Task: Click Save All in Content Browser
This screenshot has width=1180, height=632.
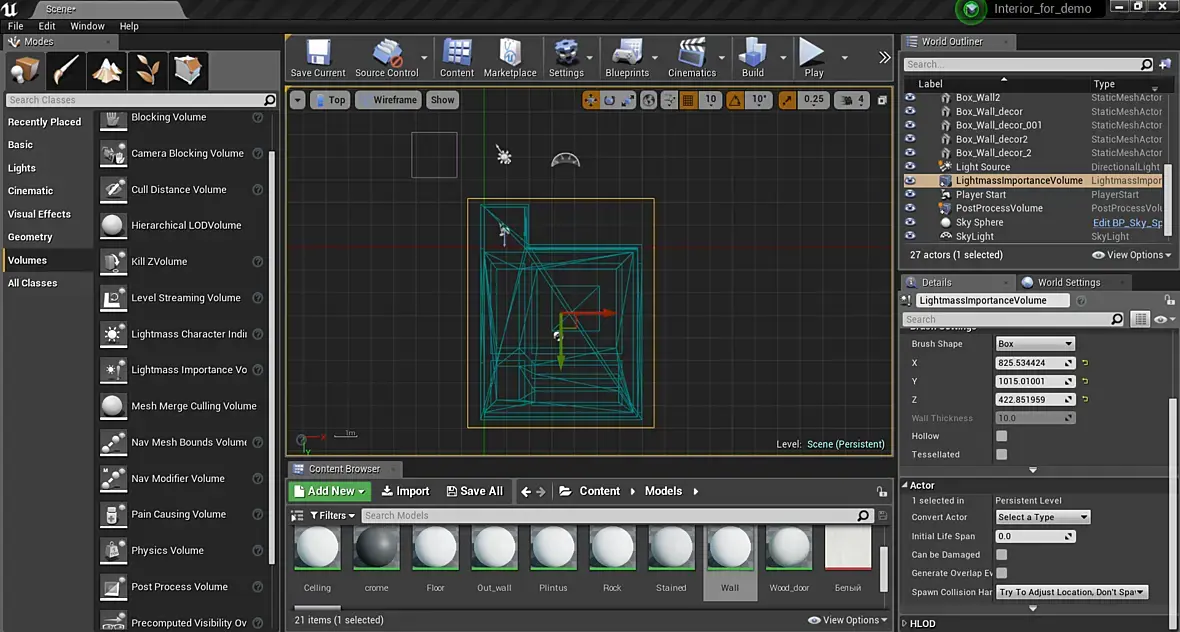Action: (x=473, y=491)
